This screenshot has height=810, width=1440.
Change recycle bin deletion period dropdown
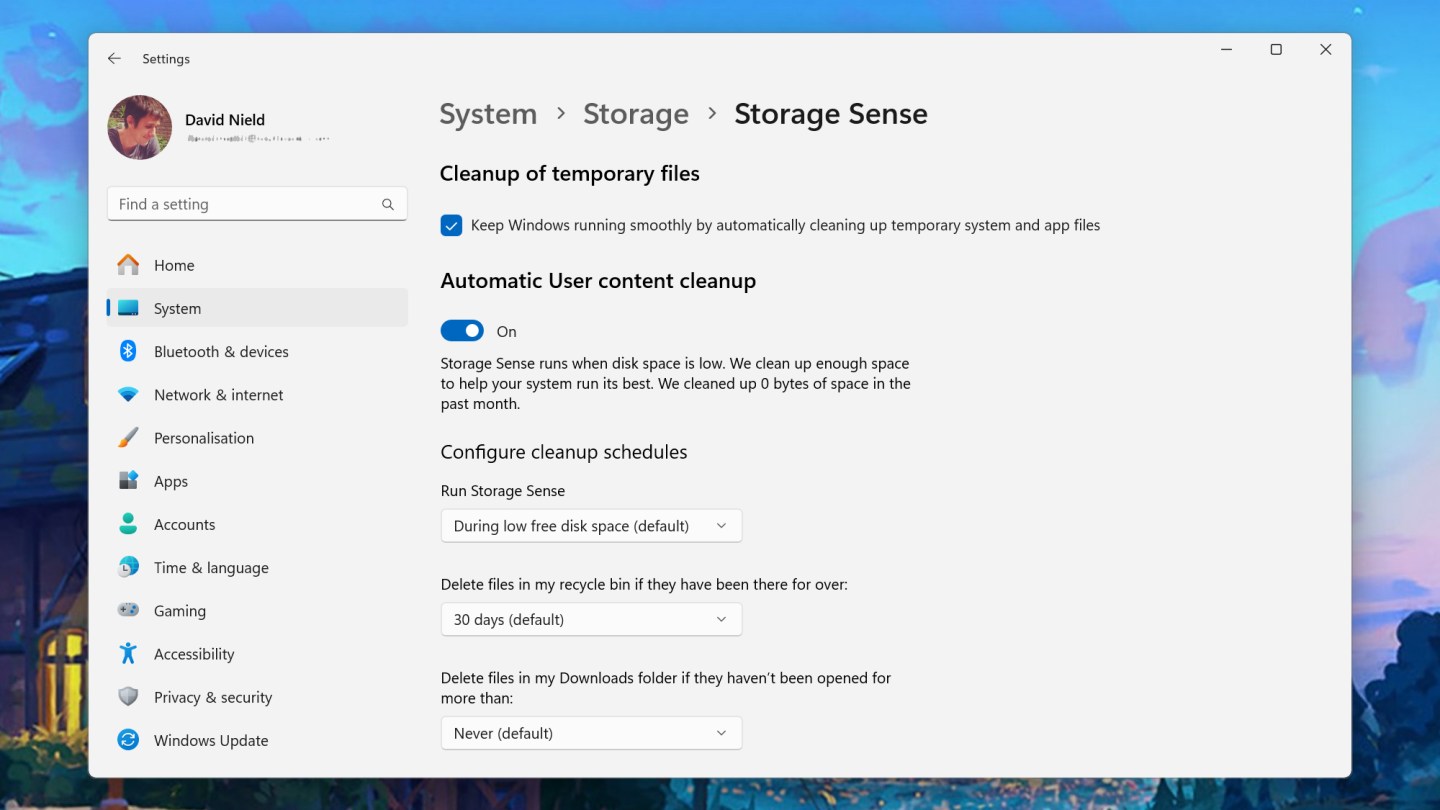(x=591, y=619)
